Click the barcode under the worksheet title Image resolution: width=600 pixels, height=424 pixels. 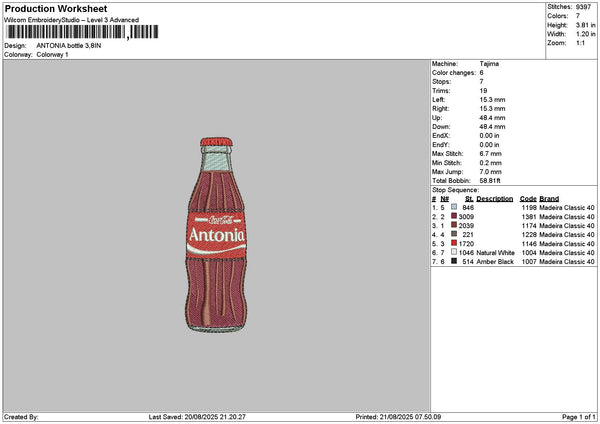tap(82, 32)
